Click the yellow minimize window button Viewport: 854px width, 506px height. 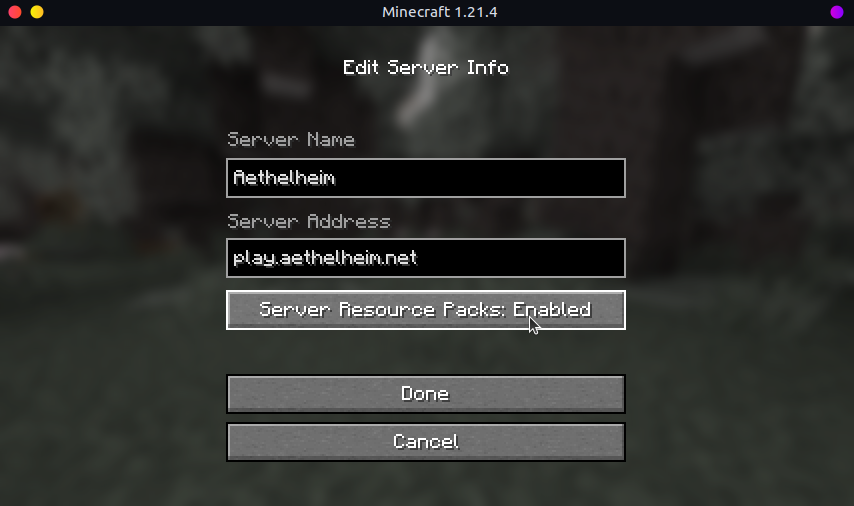pyautogui.click(x=37, y=12)
